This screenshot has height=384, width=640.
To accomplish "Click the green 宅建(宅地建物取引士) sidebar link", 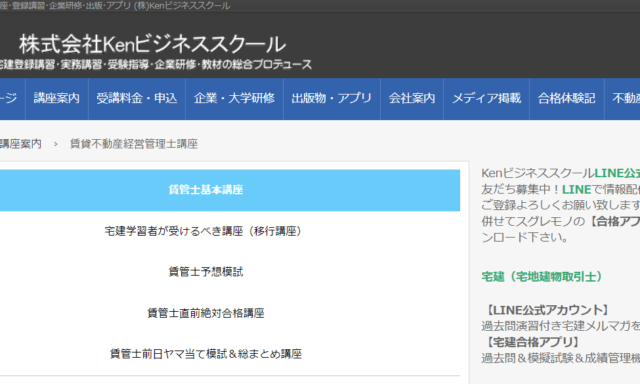I will point(543,277).
